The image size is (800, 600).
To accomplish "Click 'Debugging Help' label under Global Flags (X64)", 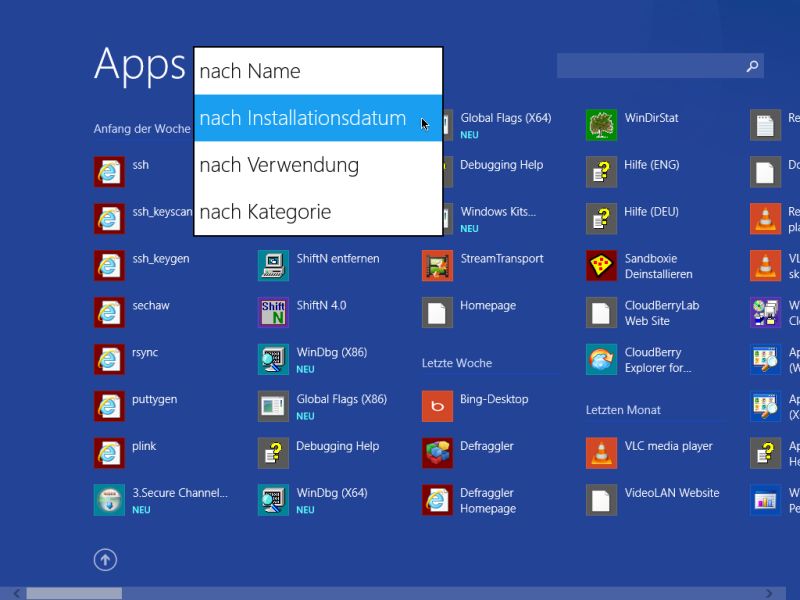I will coord(502,165).
